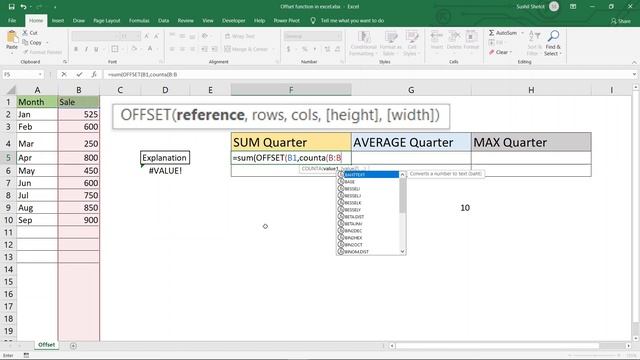This screenshot has width=640, height=360.
Task: Click the Save icon in quick access toolbar
Action: [x=11, y=7]
